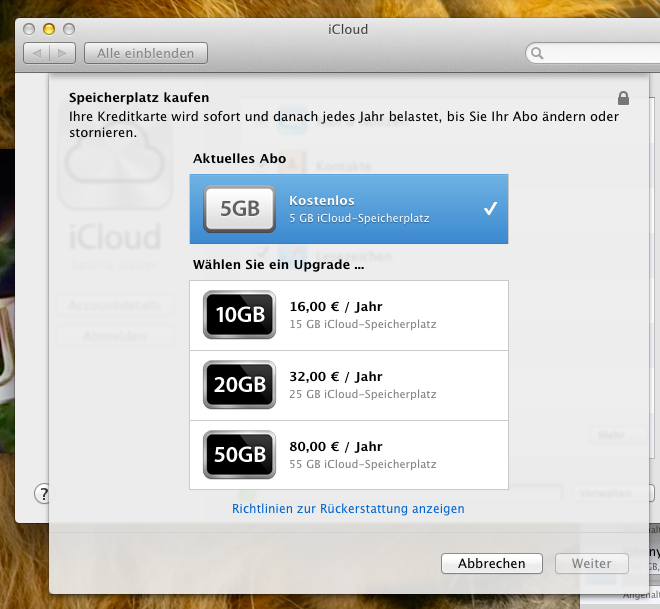Click the 20GB storage badge icon

tap(240, 384)
